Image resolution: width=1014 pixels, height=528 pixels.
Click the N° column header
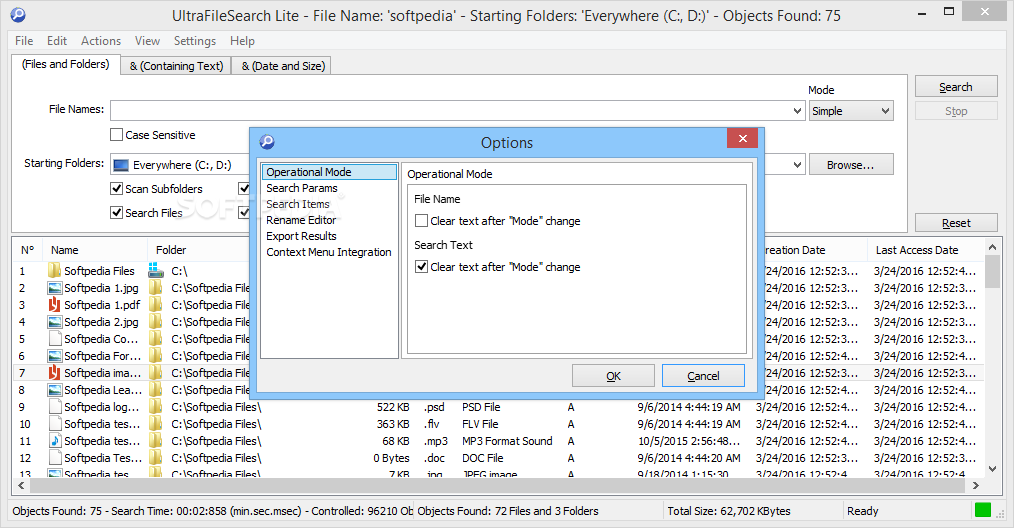tap(27, 250)
